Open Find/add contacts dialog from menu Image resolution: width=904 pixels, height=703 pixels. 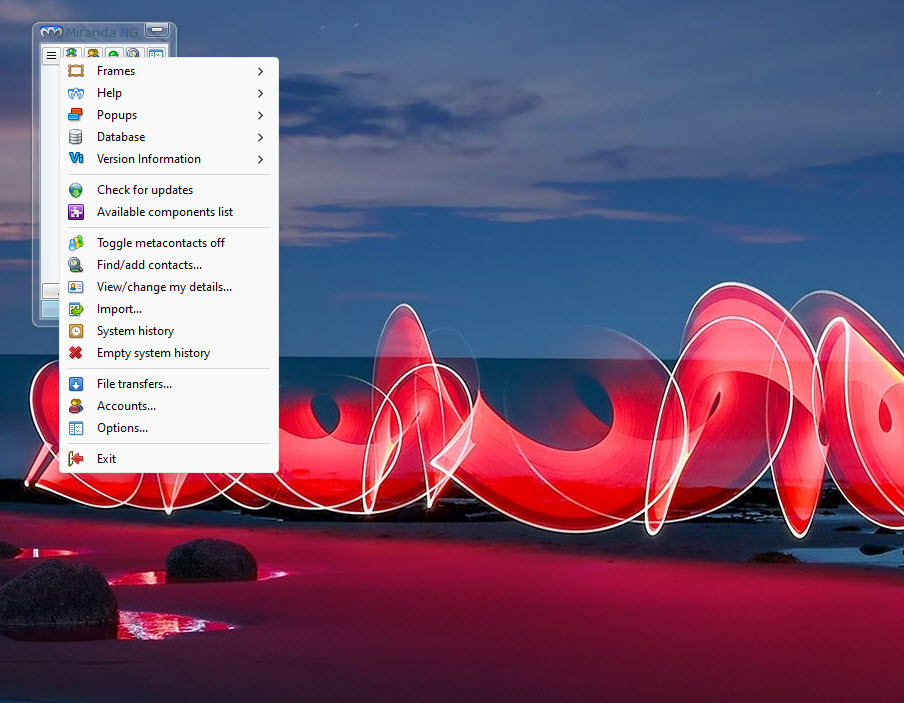click(169, 265)
